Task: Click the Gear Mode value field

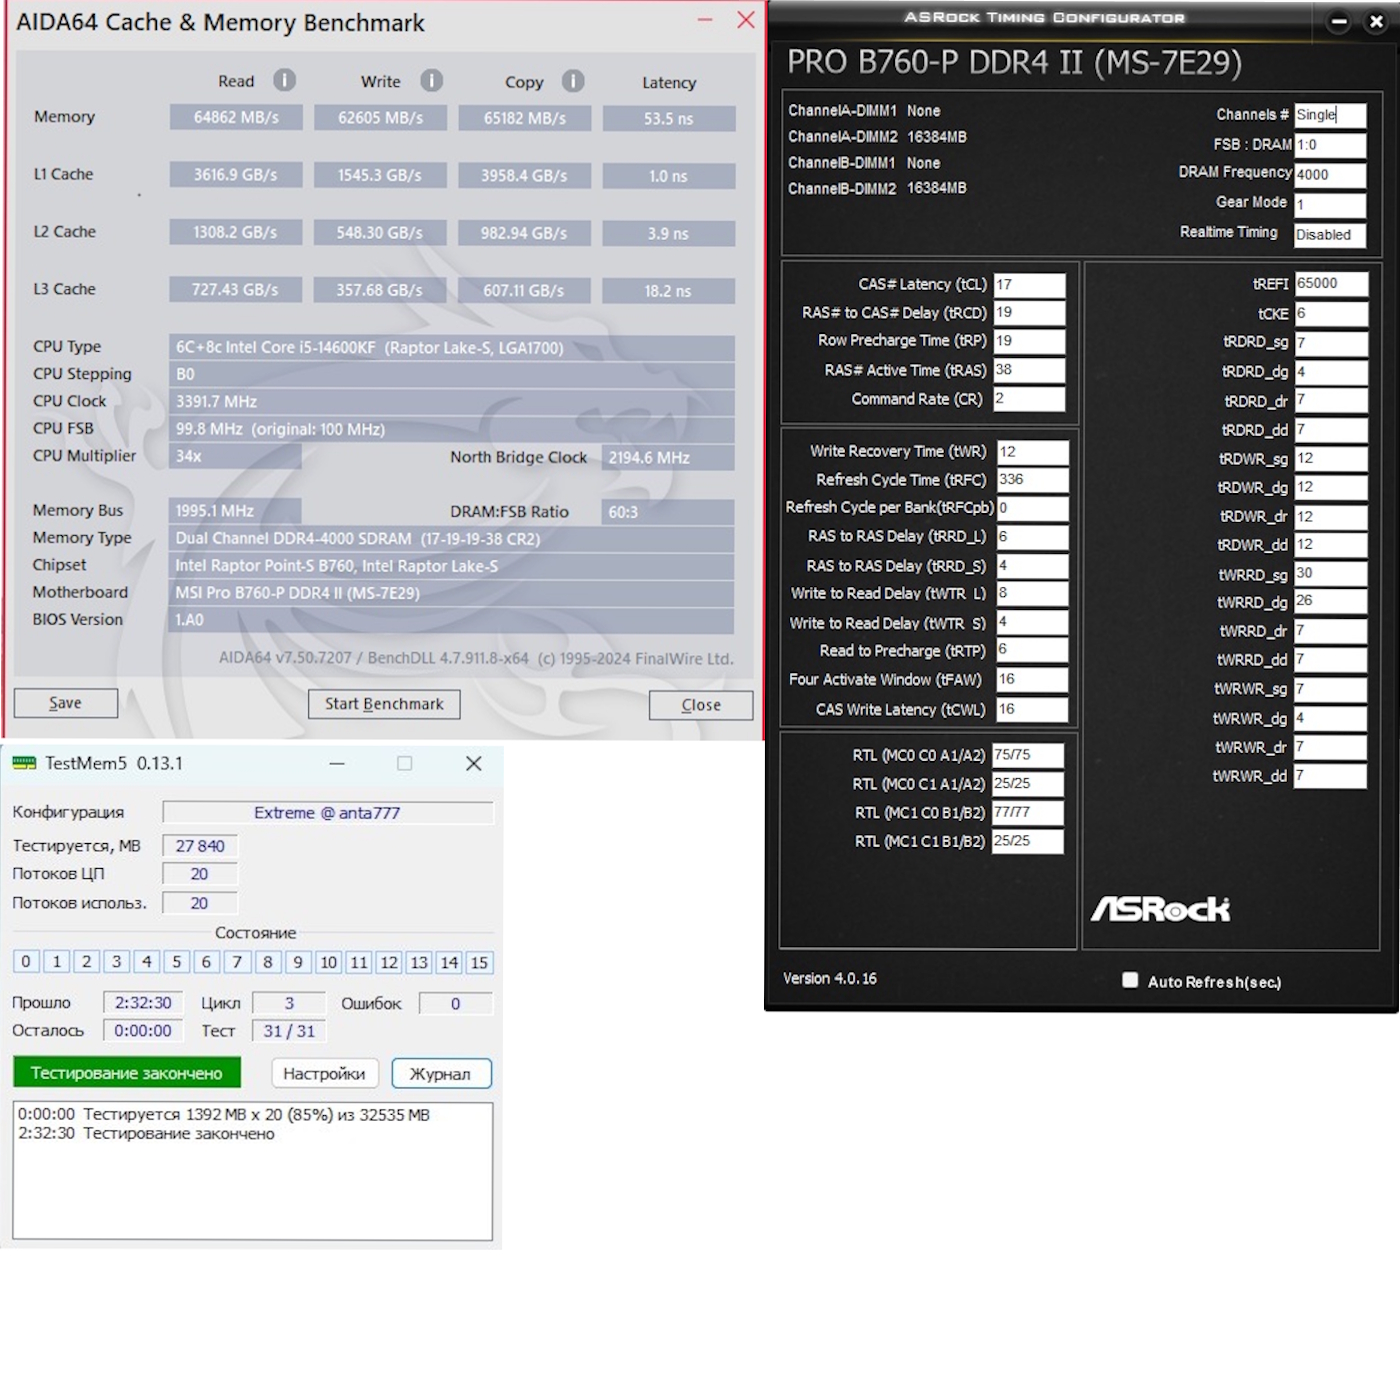Action: tap(1330, 205)
